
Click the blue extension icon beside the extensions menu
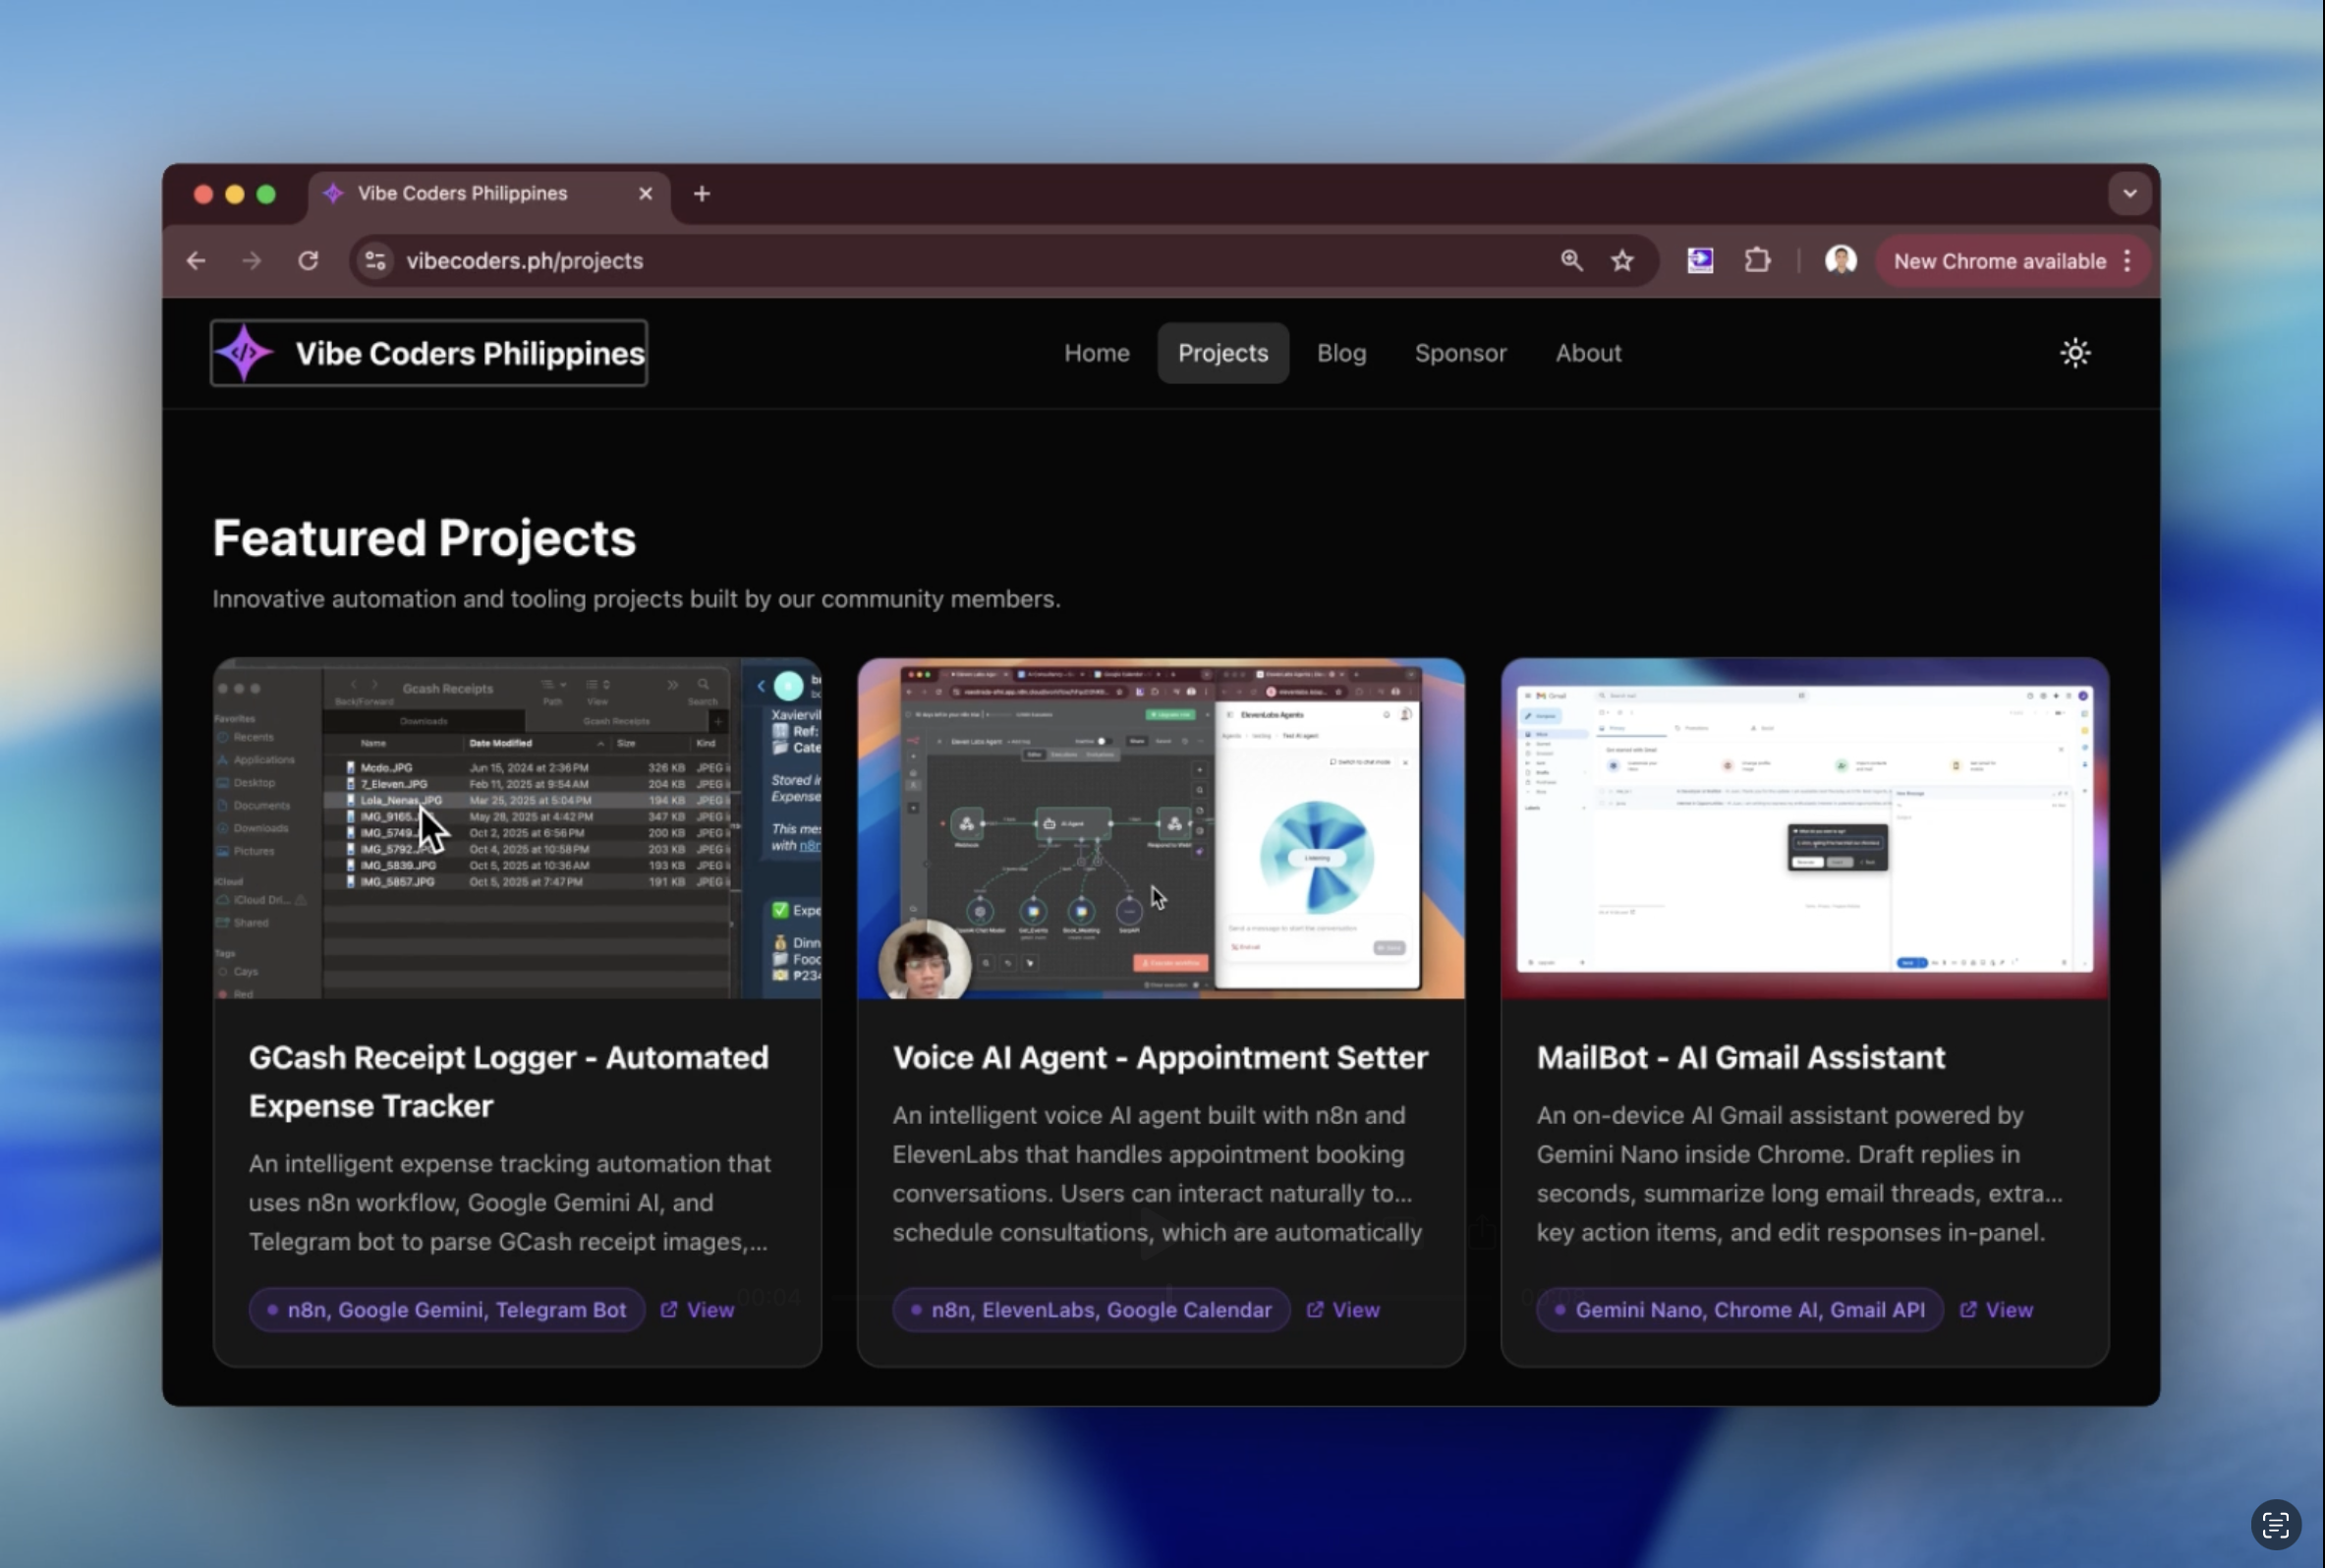pos(1698,260)
